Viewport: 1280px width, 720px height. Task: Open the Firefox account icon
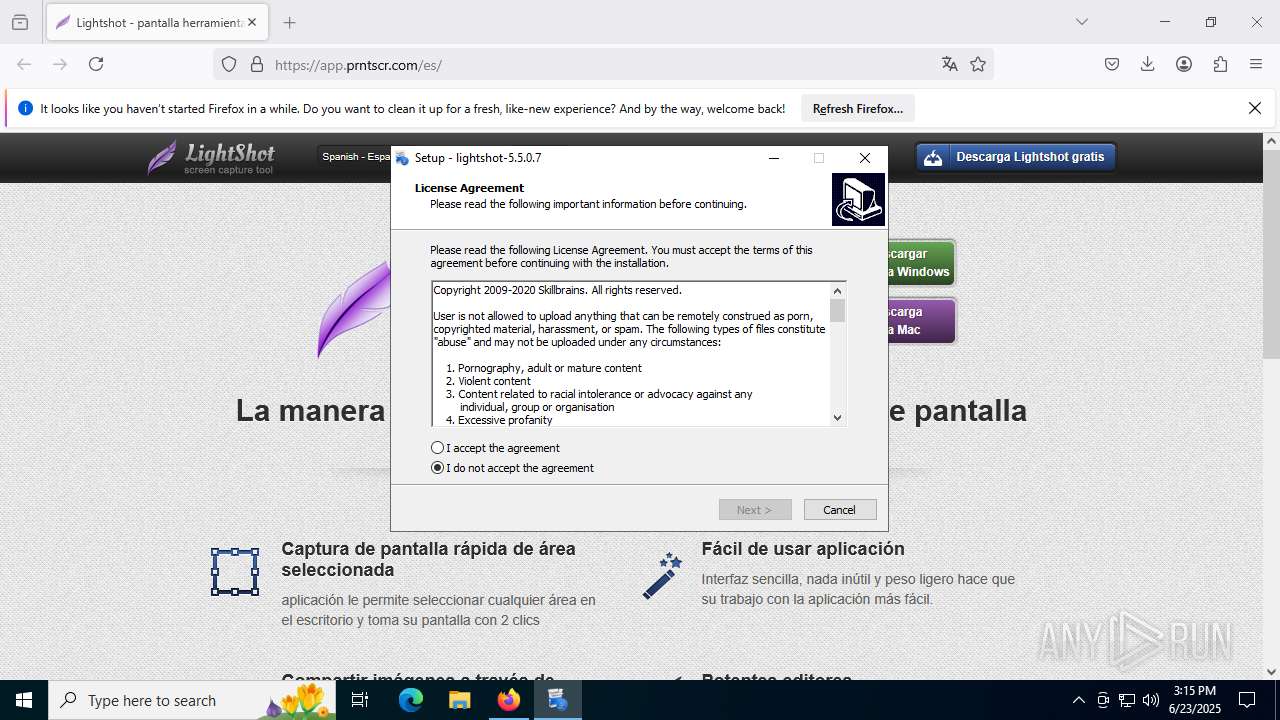(x=1184, y=64)
